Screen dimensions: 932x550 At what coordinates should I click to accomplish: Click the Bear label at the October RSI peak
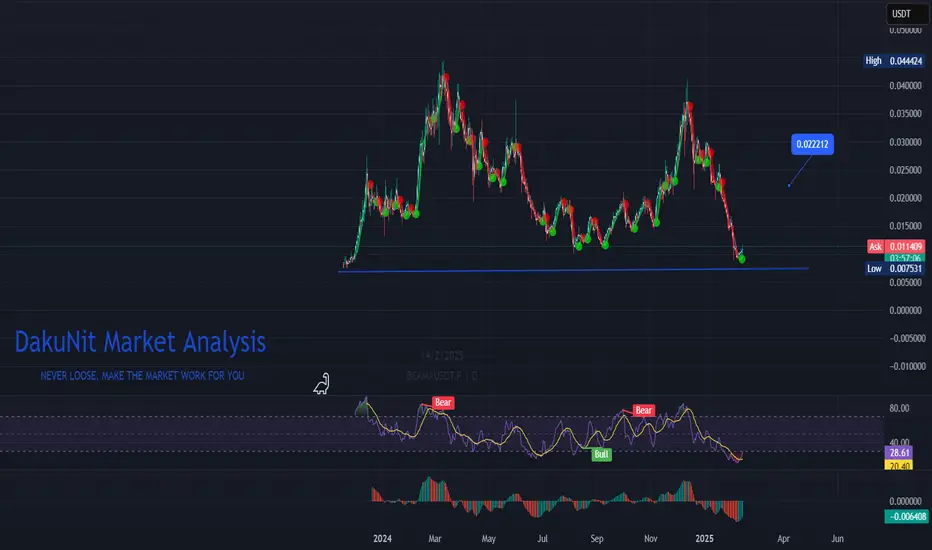(x=644, y=410)
